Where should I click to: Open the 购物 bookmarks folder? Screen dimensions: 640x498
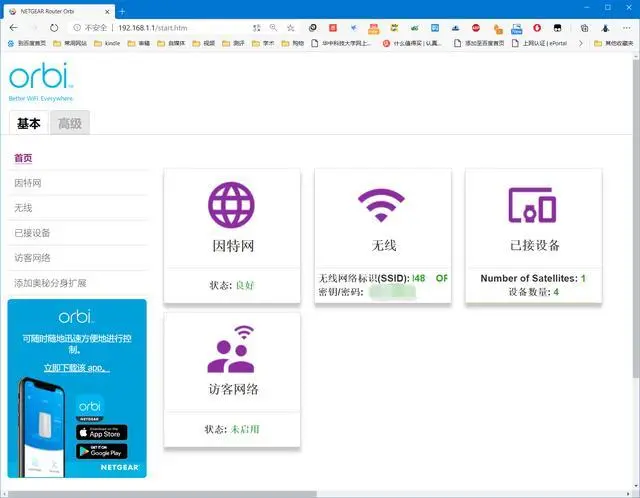(x=293, y=43)
